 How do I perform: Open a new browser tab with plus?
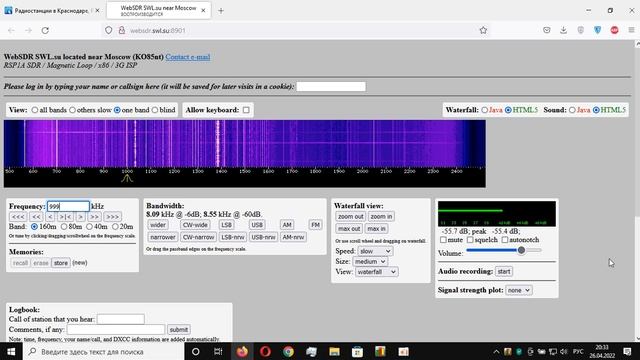(221, 11)
